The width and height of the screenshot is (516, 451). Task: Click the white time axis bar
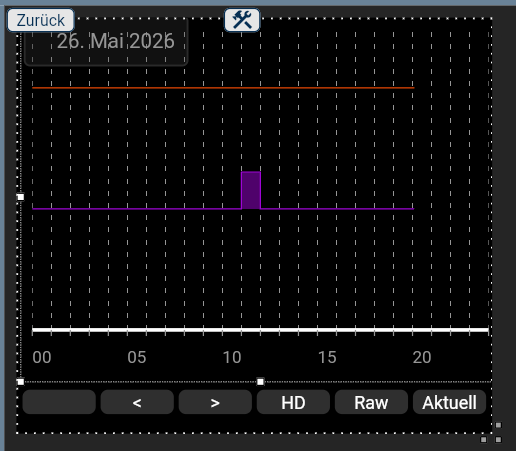[260, 330]
